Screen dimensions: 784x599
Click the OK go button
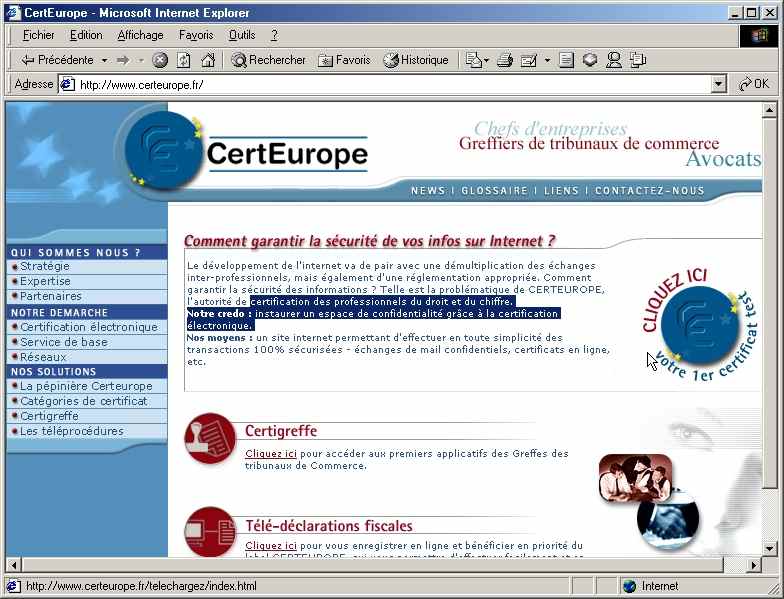tap(755, 84)
